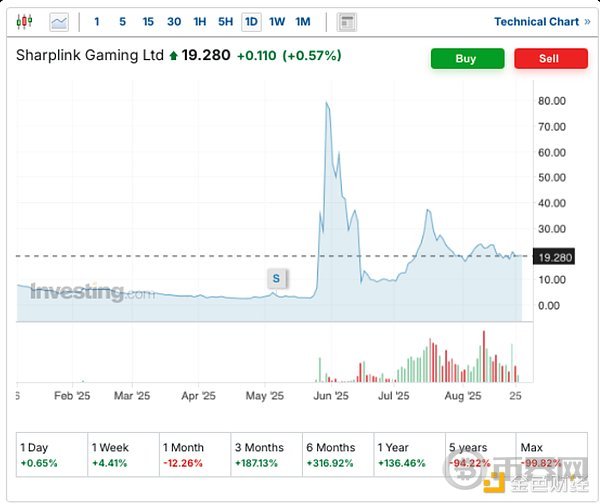Image resolution: width=600 pixels, height=504 pixels.
Task: Click the Aug '25 axis label
Action: [x=463, y=396]
